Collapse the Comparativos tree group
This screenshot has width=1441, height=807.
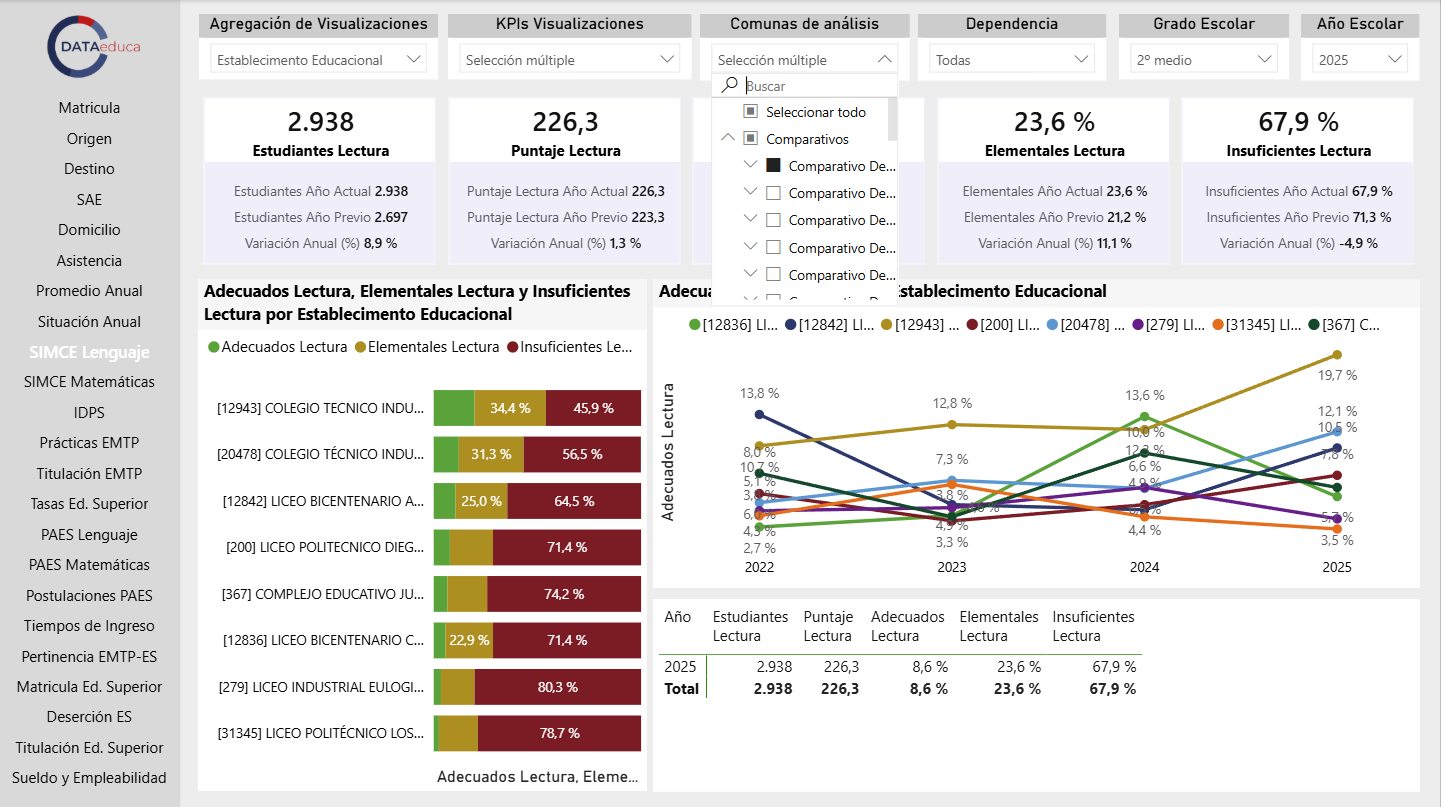point(727,139)
